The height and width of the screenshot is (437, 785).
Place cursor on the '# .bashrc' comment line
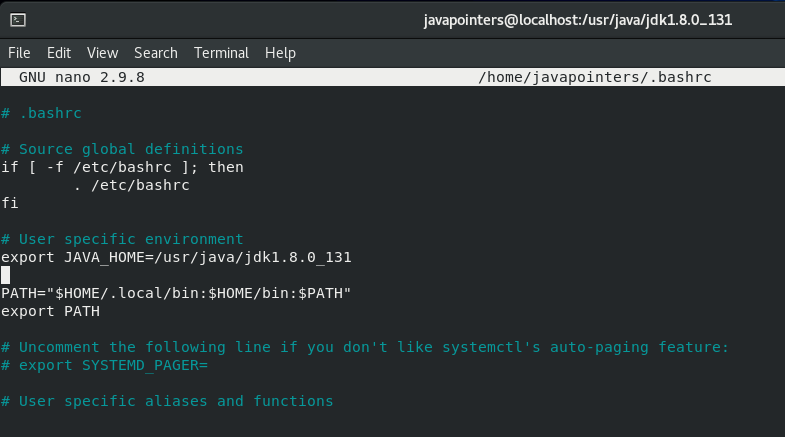point(41,113)
